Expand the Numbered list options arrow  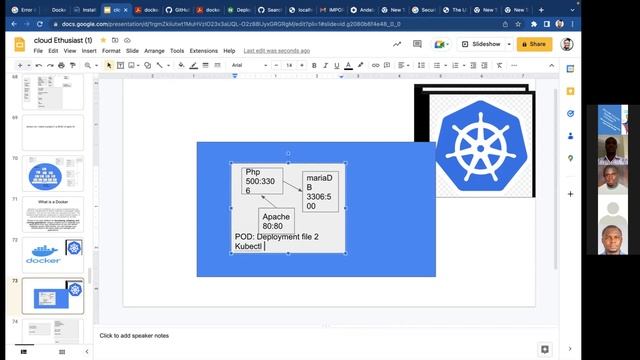pyautogui.click(x=464, y=65)
